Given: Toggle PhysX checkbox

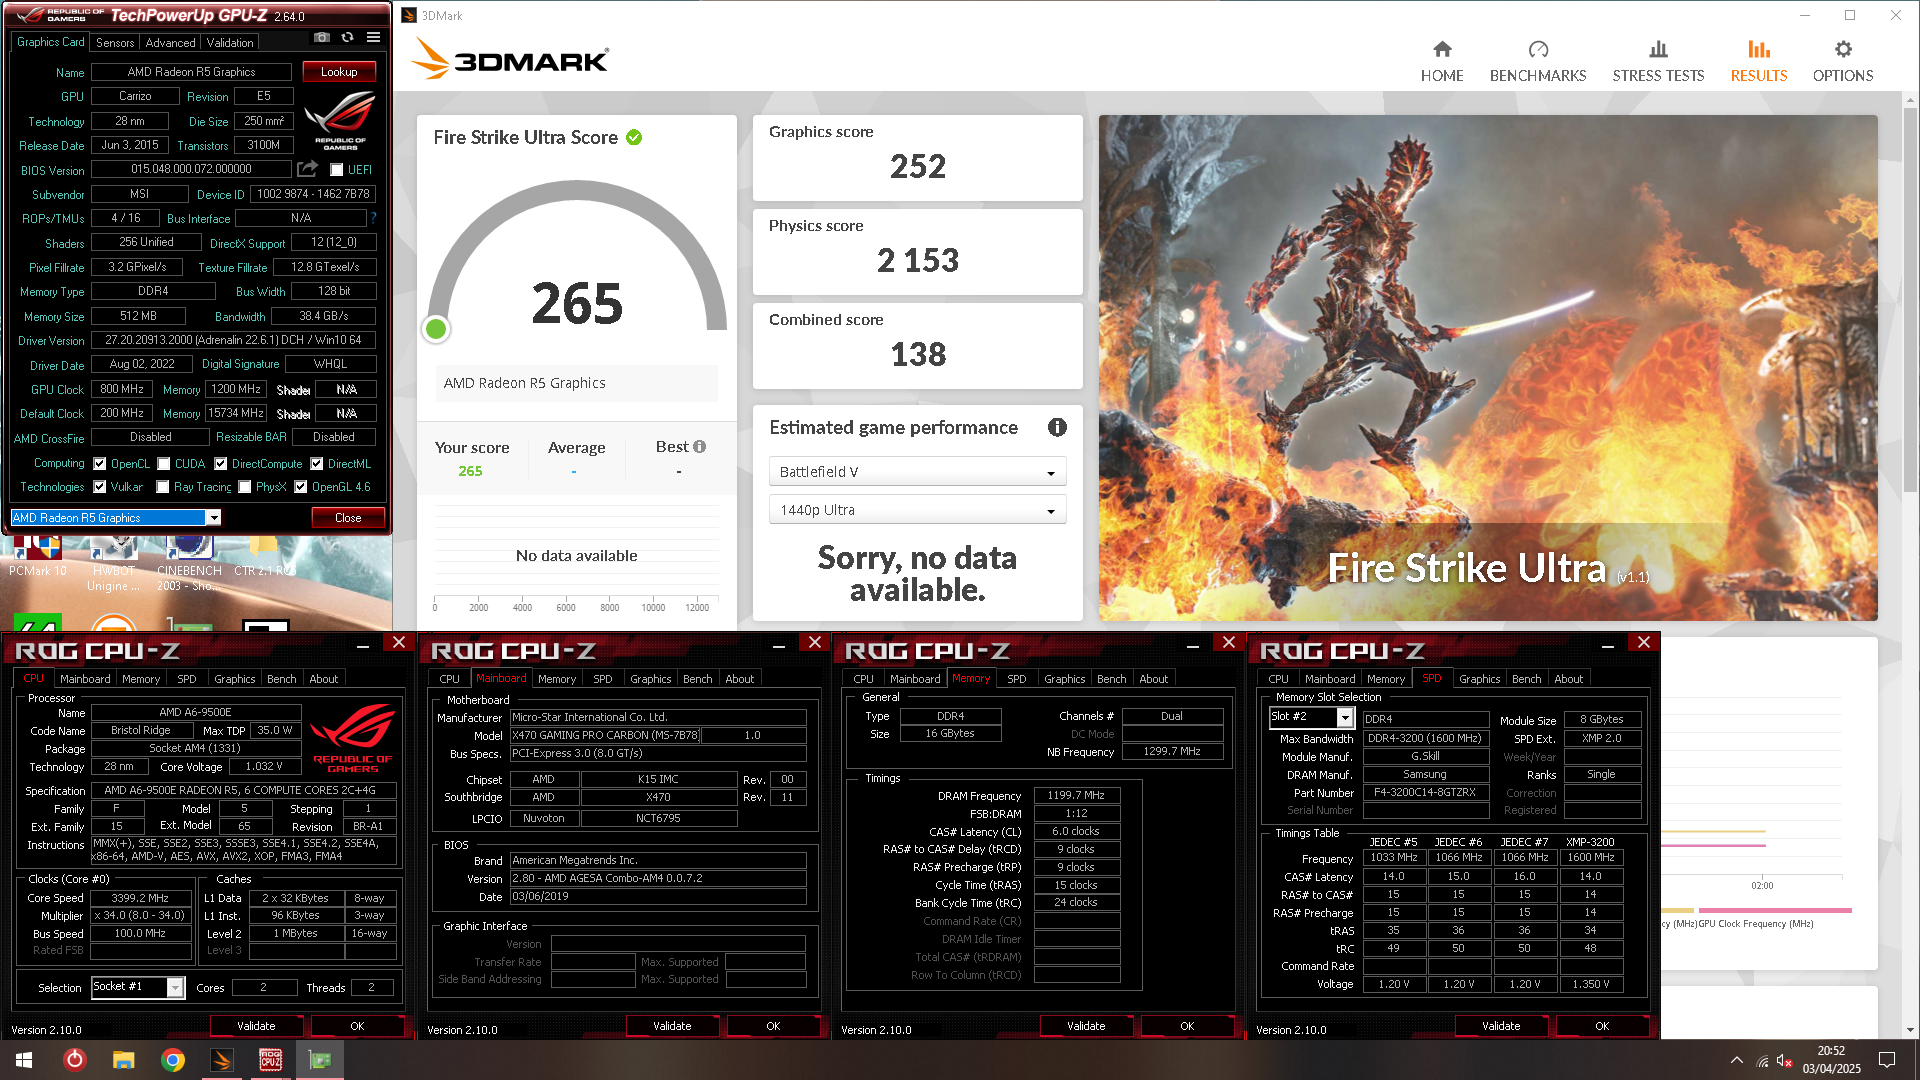Looking at the screenshot, I should 245,487.
